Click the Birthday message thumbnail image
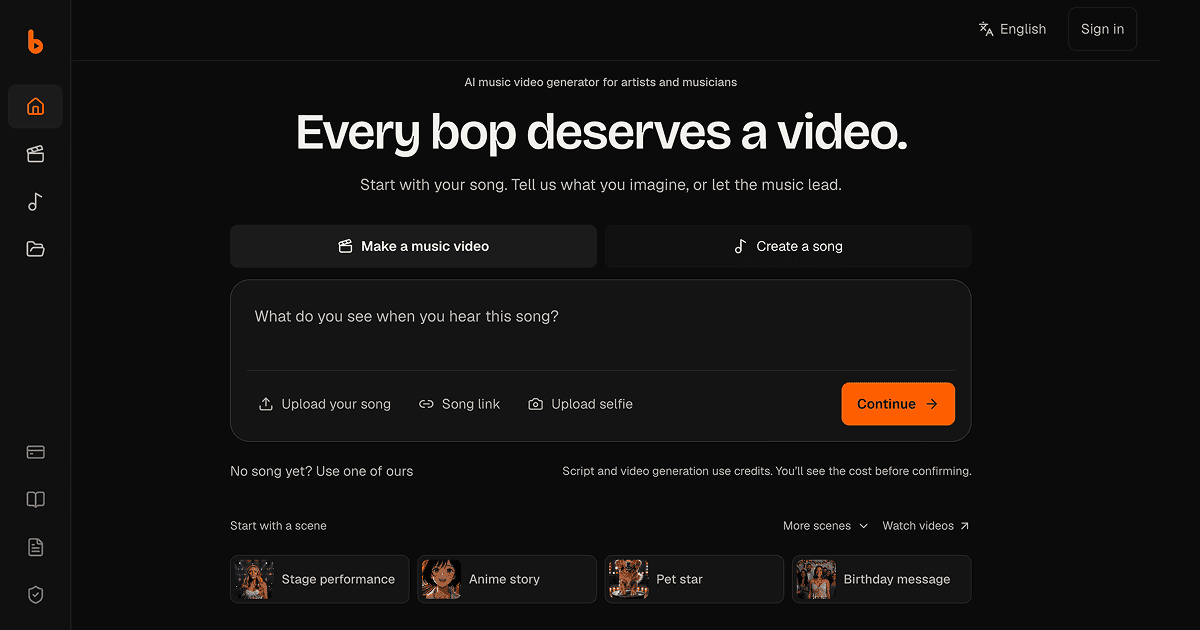 point(816,579)
